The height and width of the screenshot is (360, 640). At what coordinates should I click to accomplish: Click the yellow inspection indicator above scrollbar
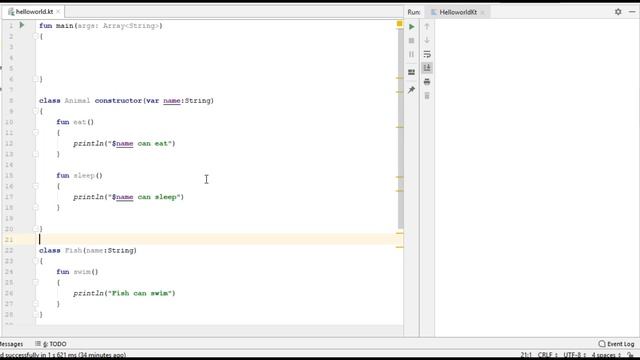399,24
